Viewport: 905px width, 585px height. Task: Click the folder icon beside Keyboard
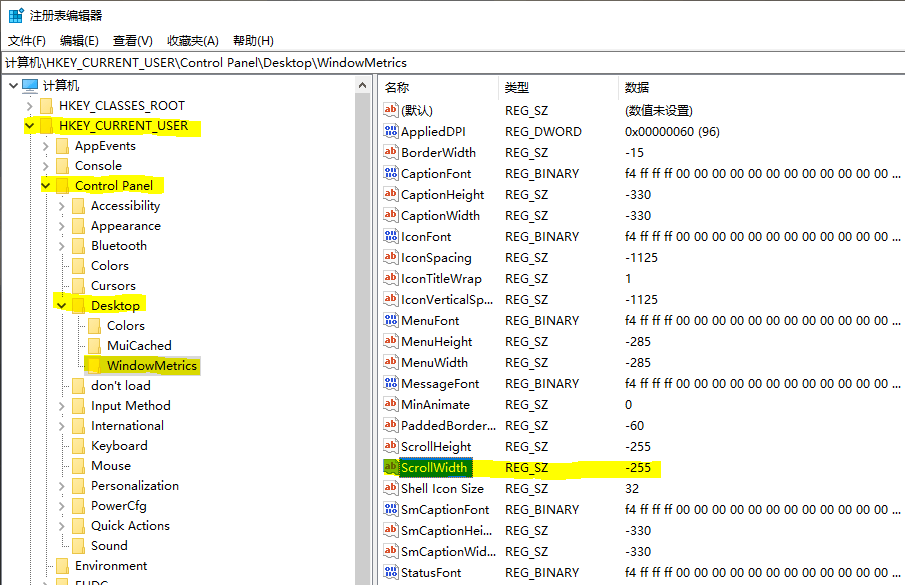pos(79,446)
